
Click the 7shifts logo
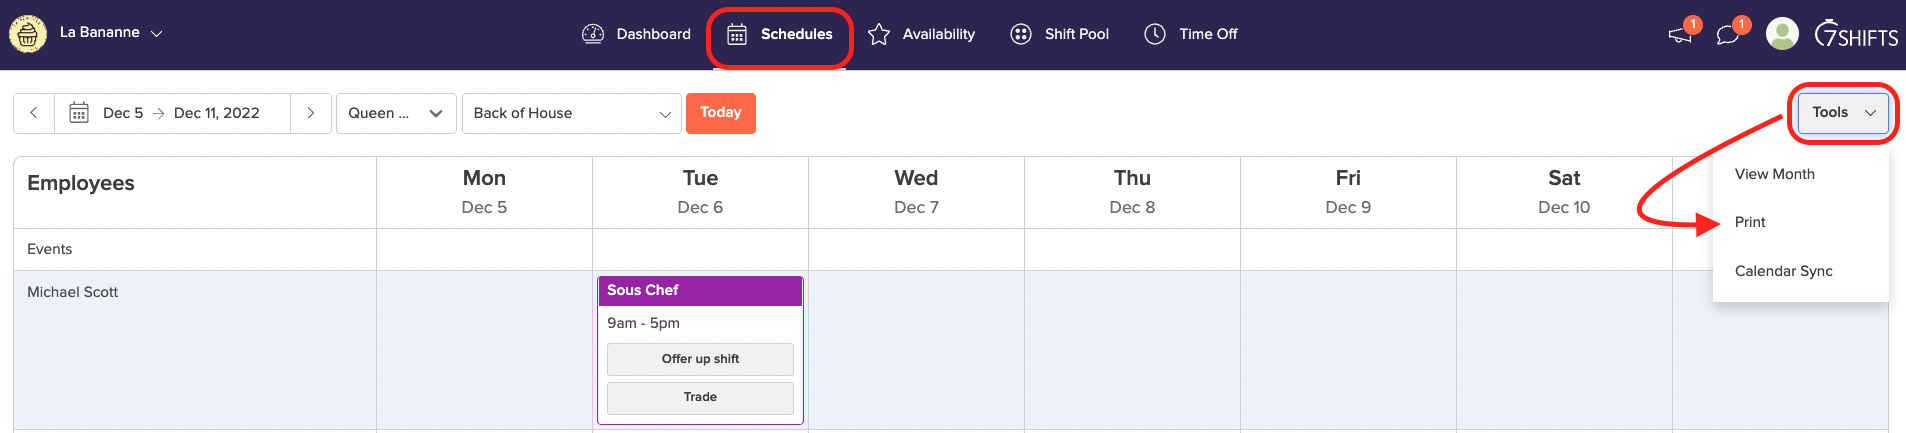[x=1856, y=34]
